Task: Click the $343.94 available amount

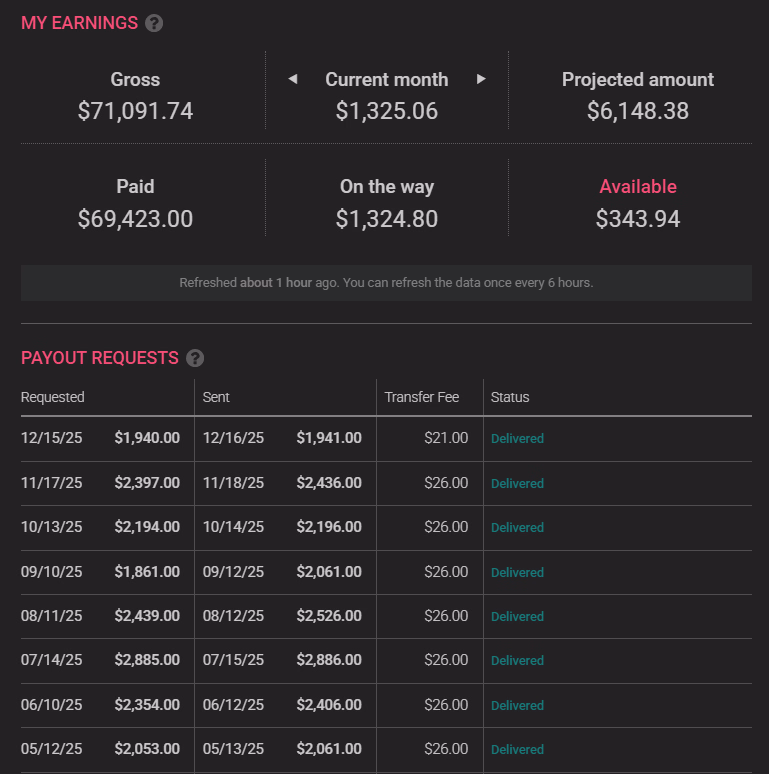Action: coord(638,219)
